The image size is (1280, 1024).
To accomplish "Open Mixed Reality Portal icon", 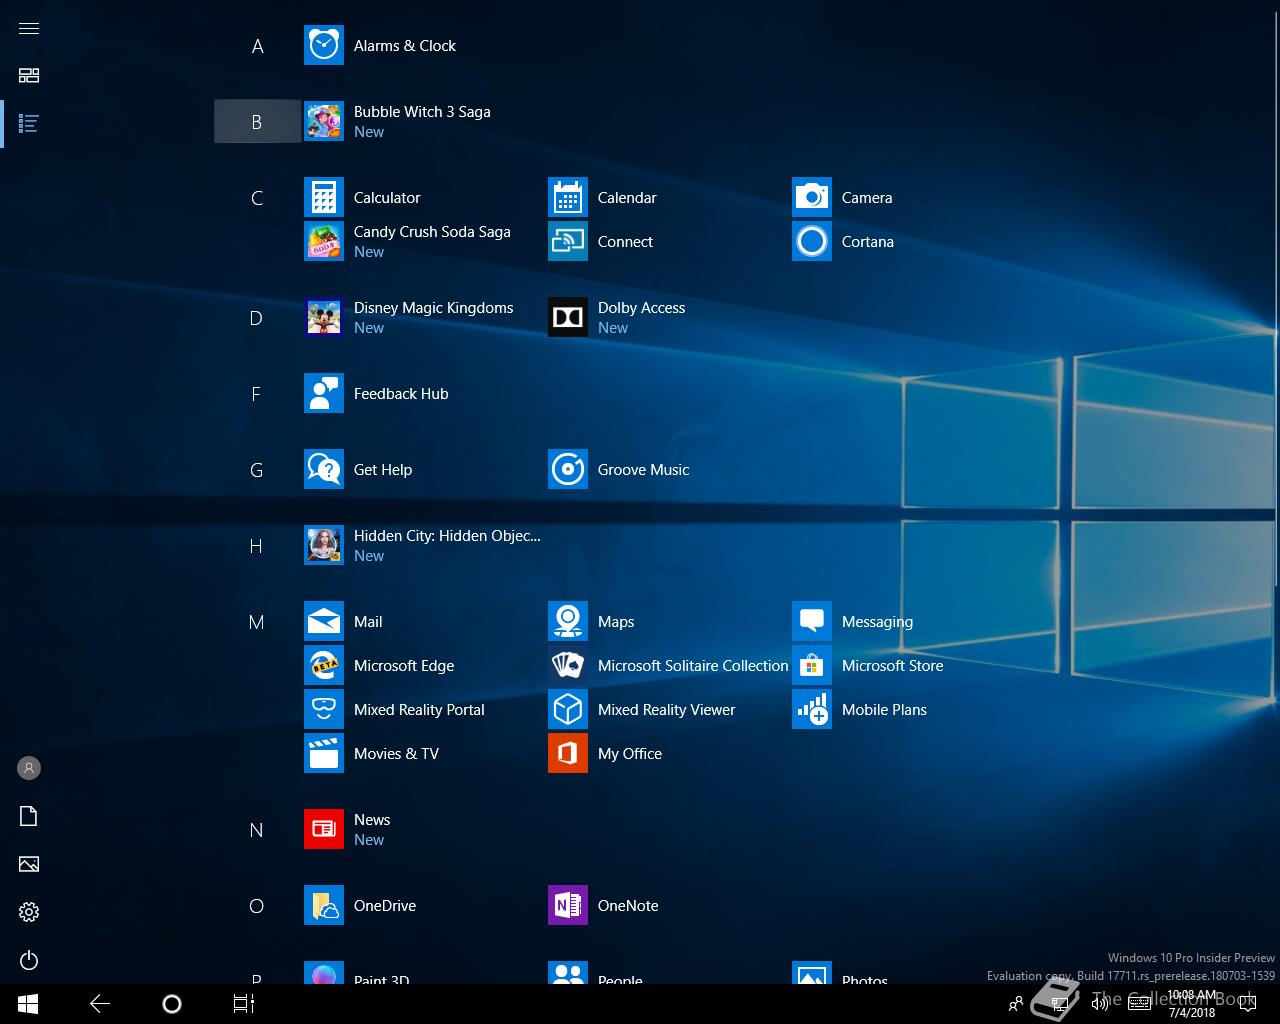I will tap(324, 710).
